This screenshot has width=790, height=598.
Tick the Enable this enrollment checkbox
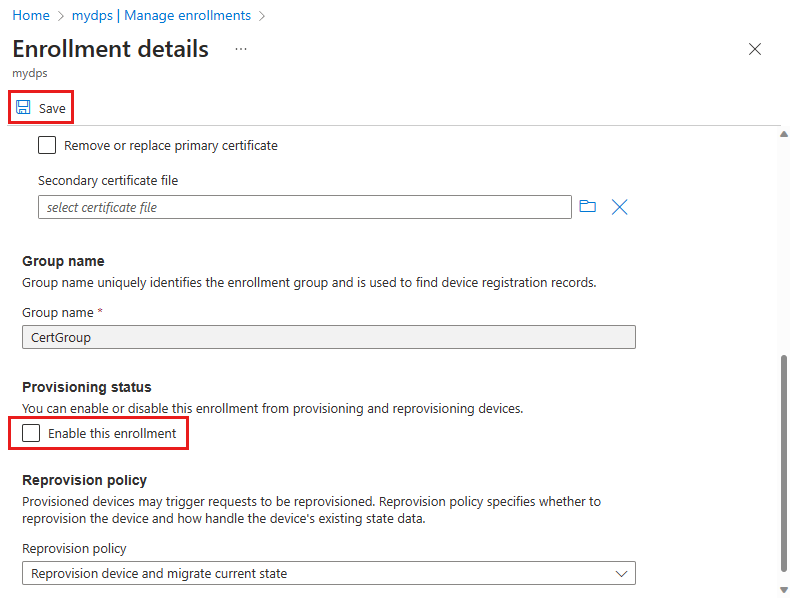[32, 433]
